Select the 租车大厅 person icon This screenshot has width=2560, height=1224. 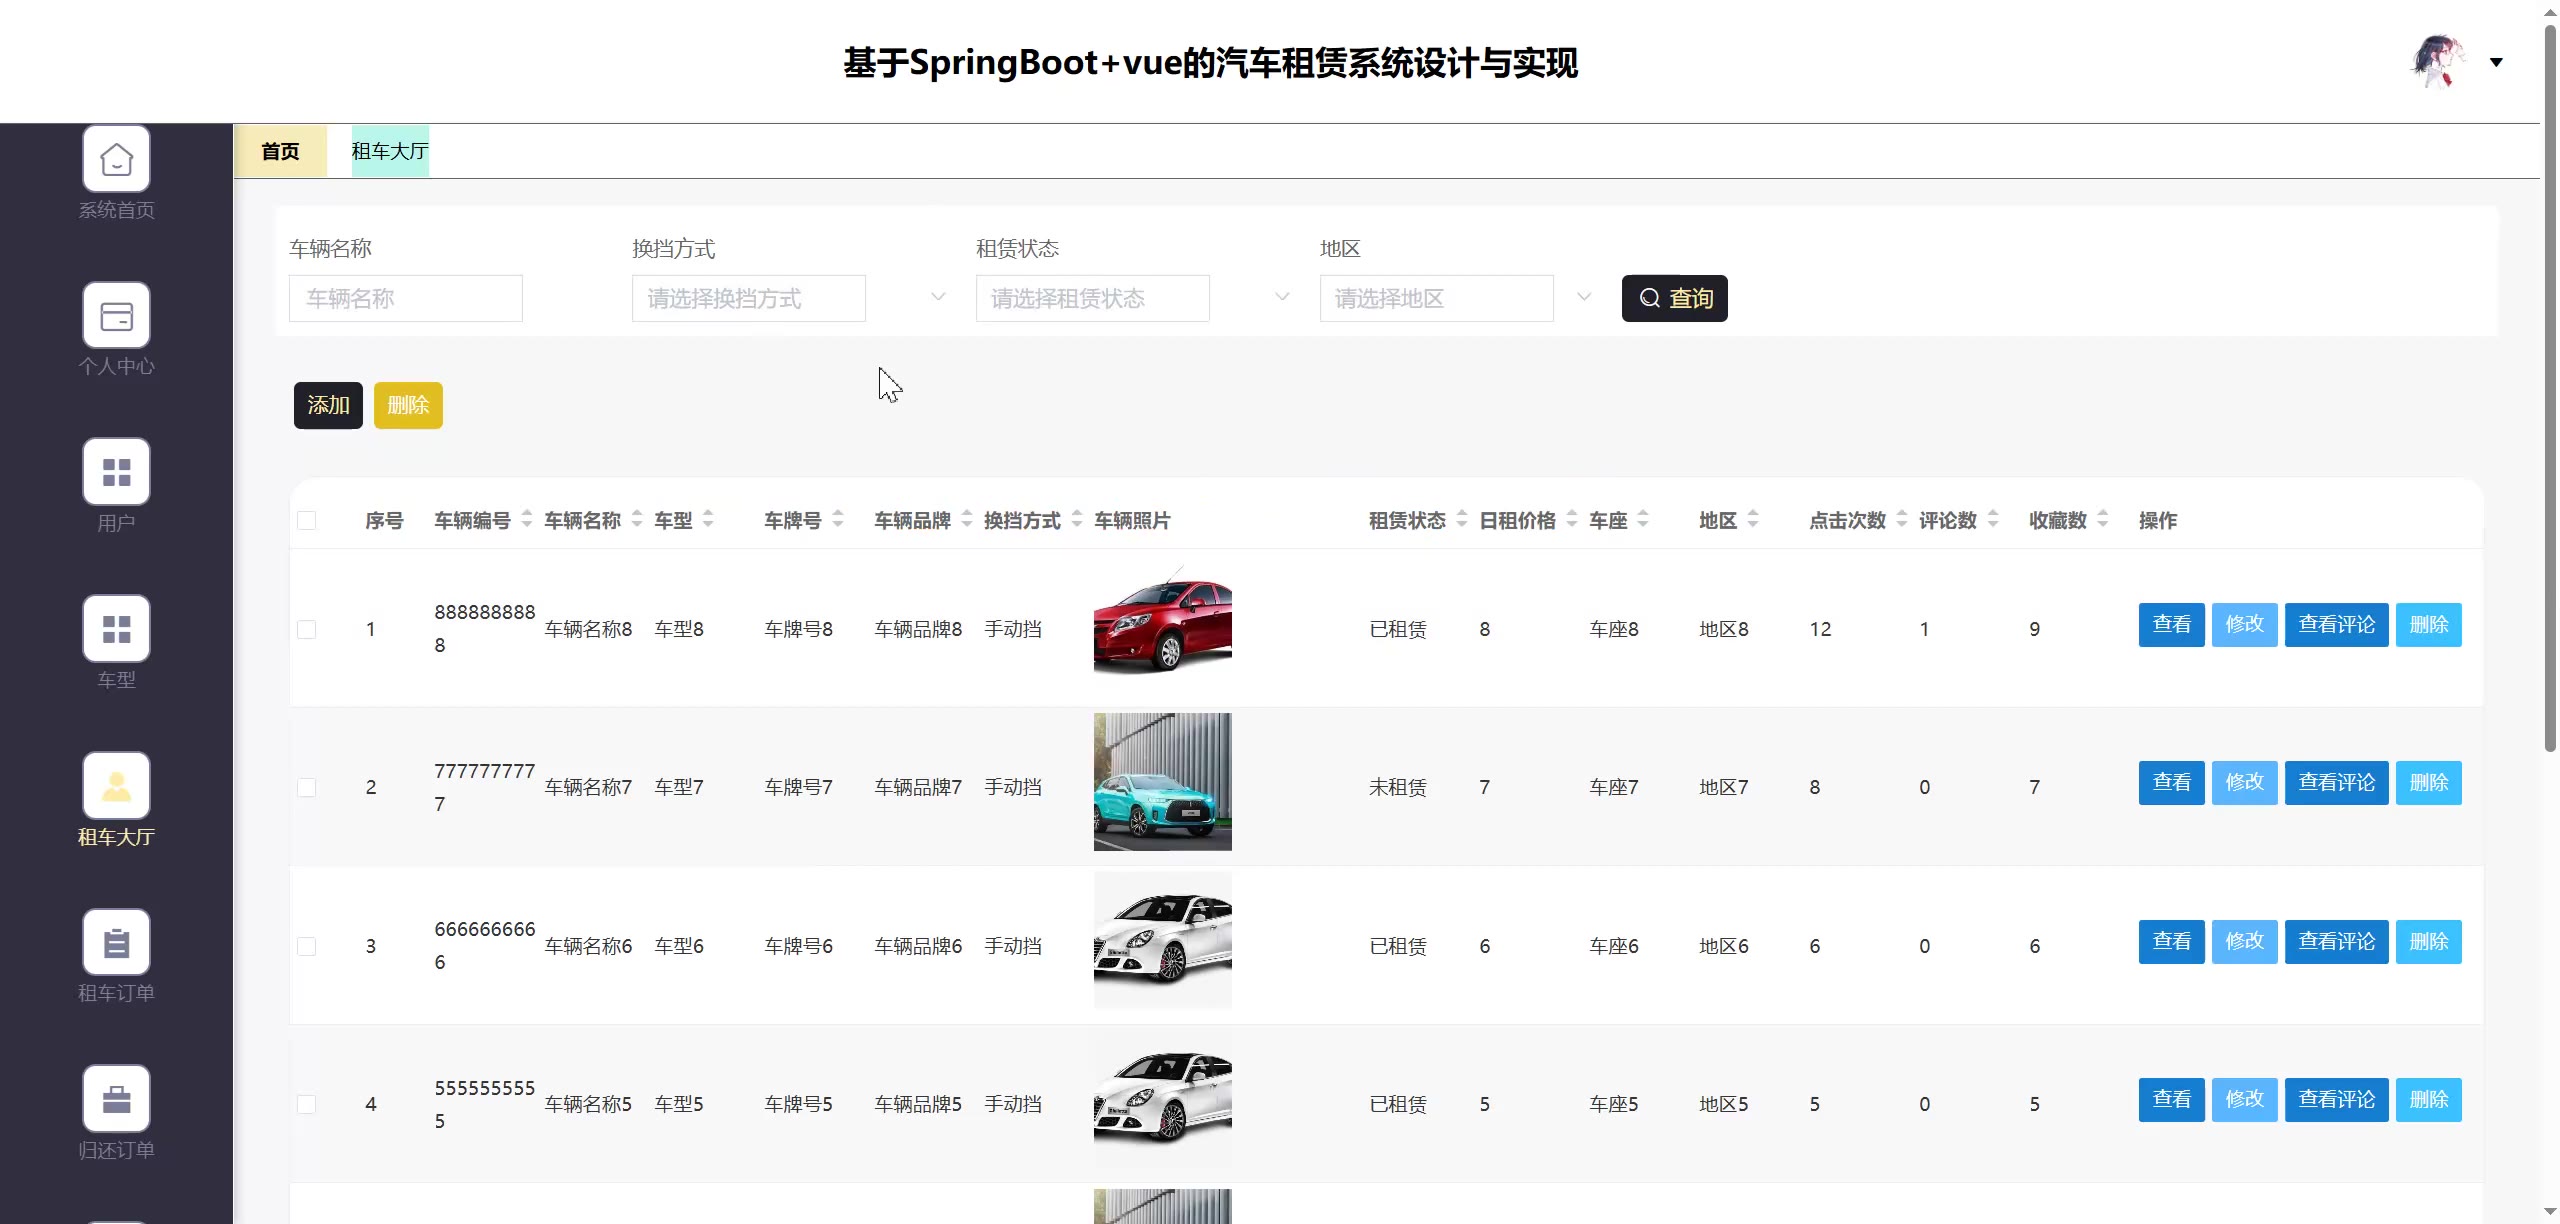(x=116, y=786)
